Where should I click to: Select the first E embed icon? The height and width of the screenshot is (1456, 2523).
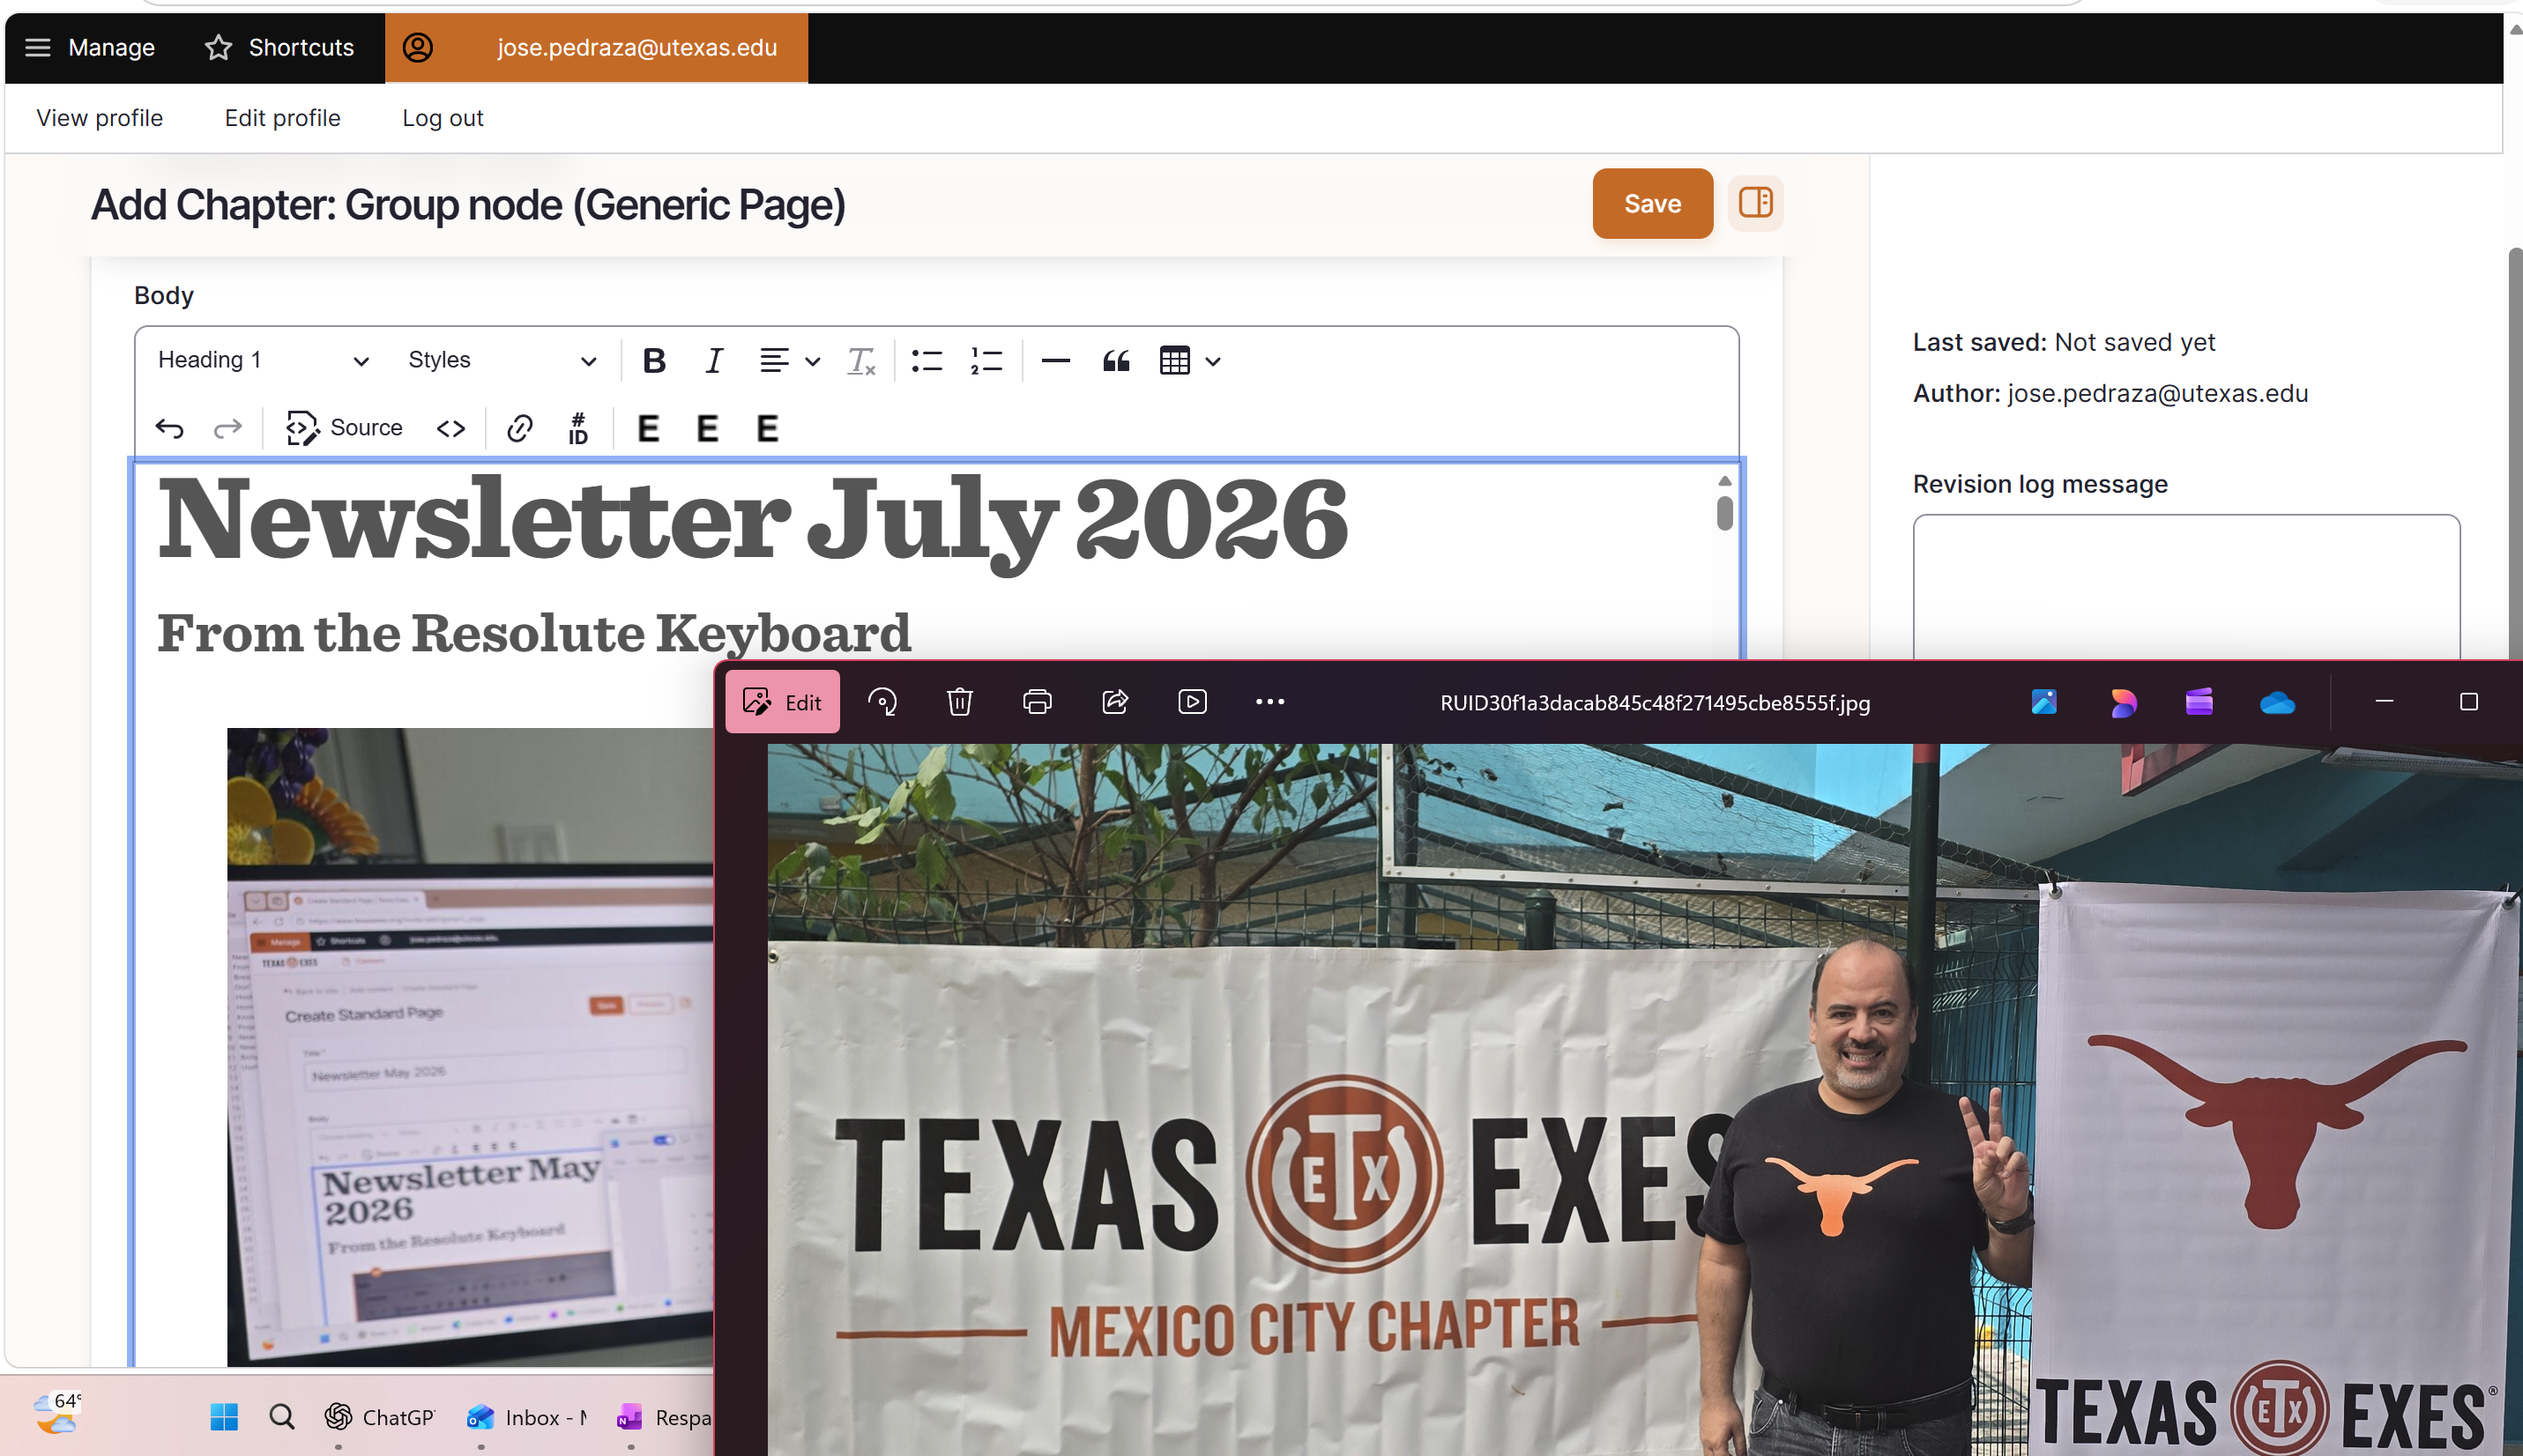[x=648, y=428]
